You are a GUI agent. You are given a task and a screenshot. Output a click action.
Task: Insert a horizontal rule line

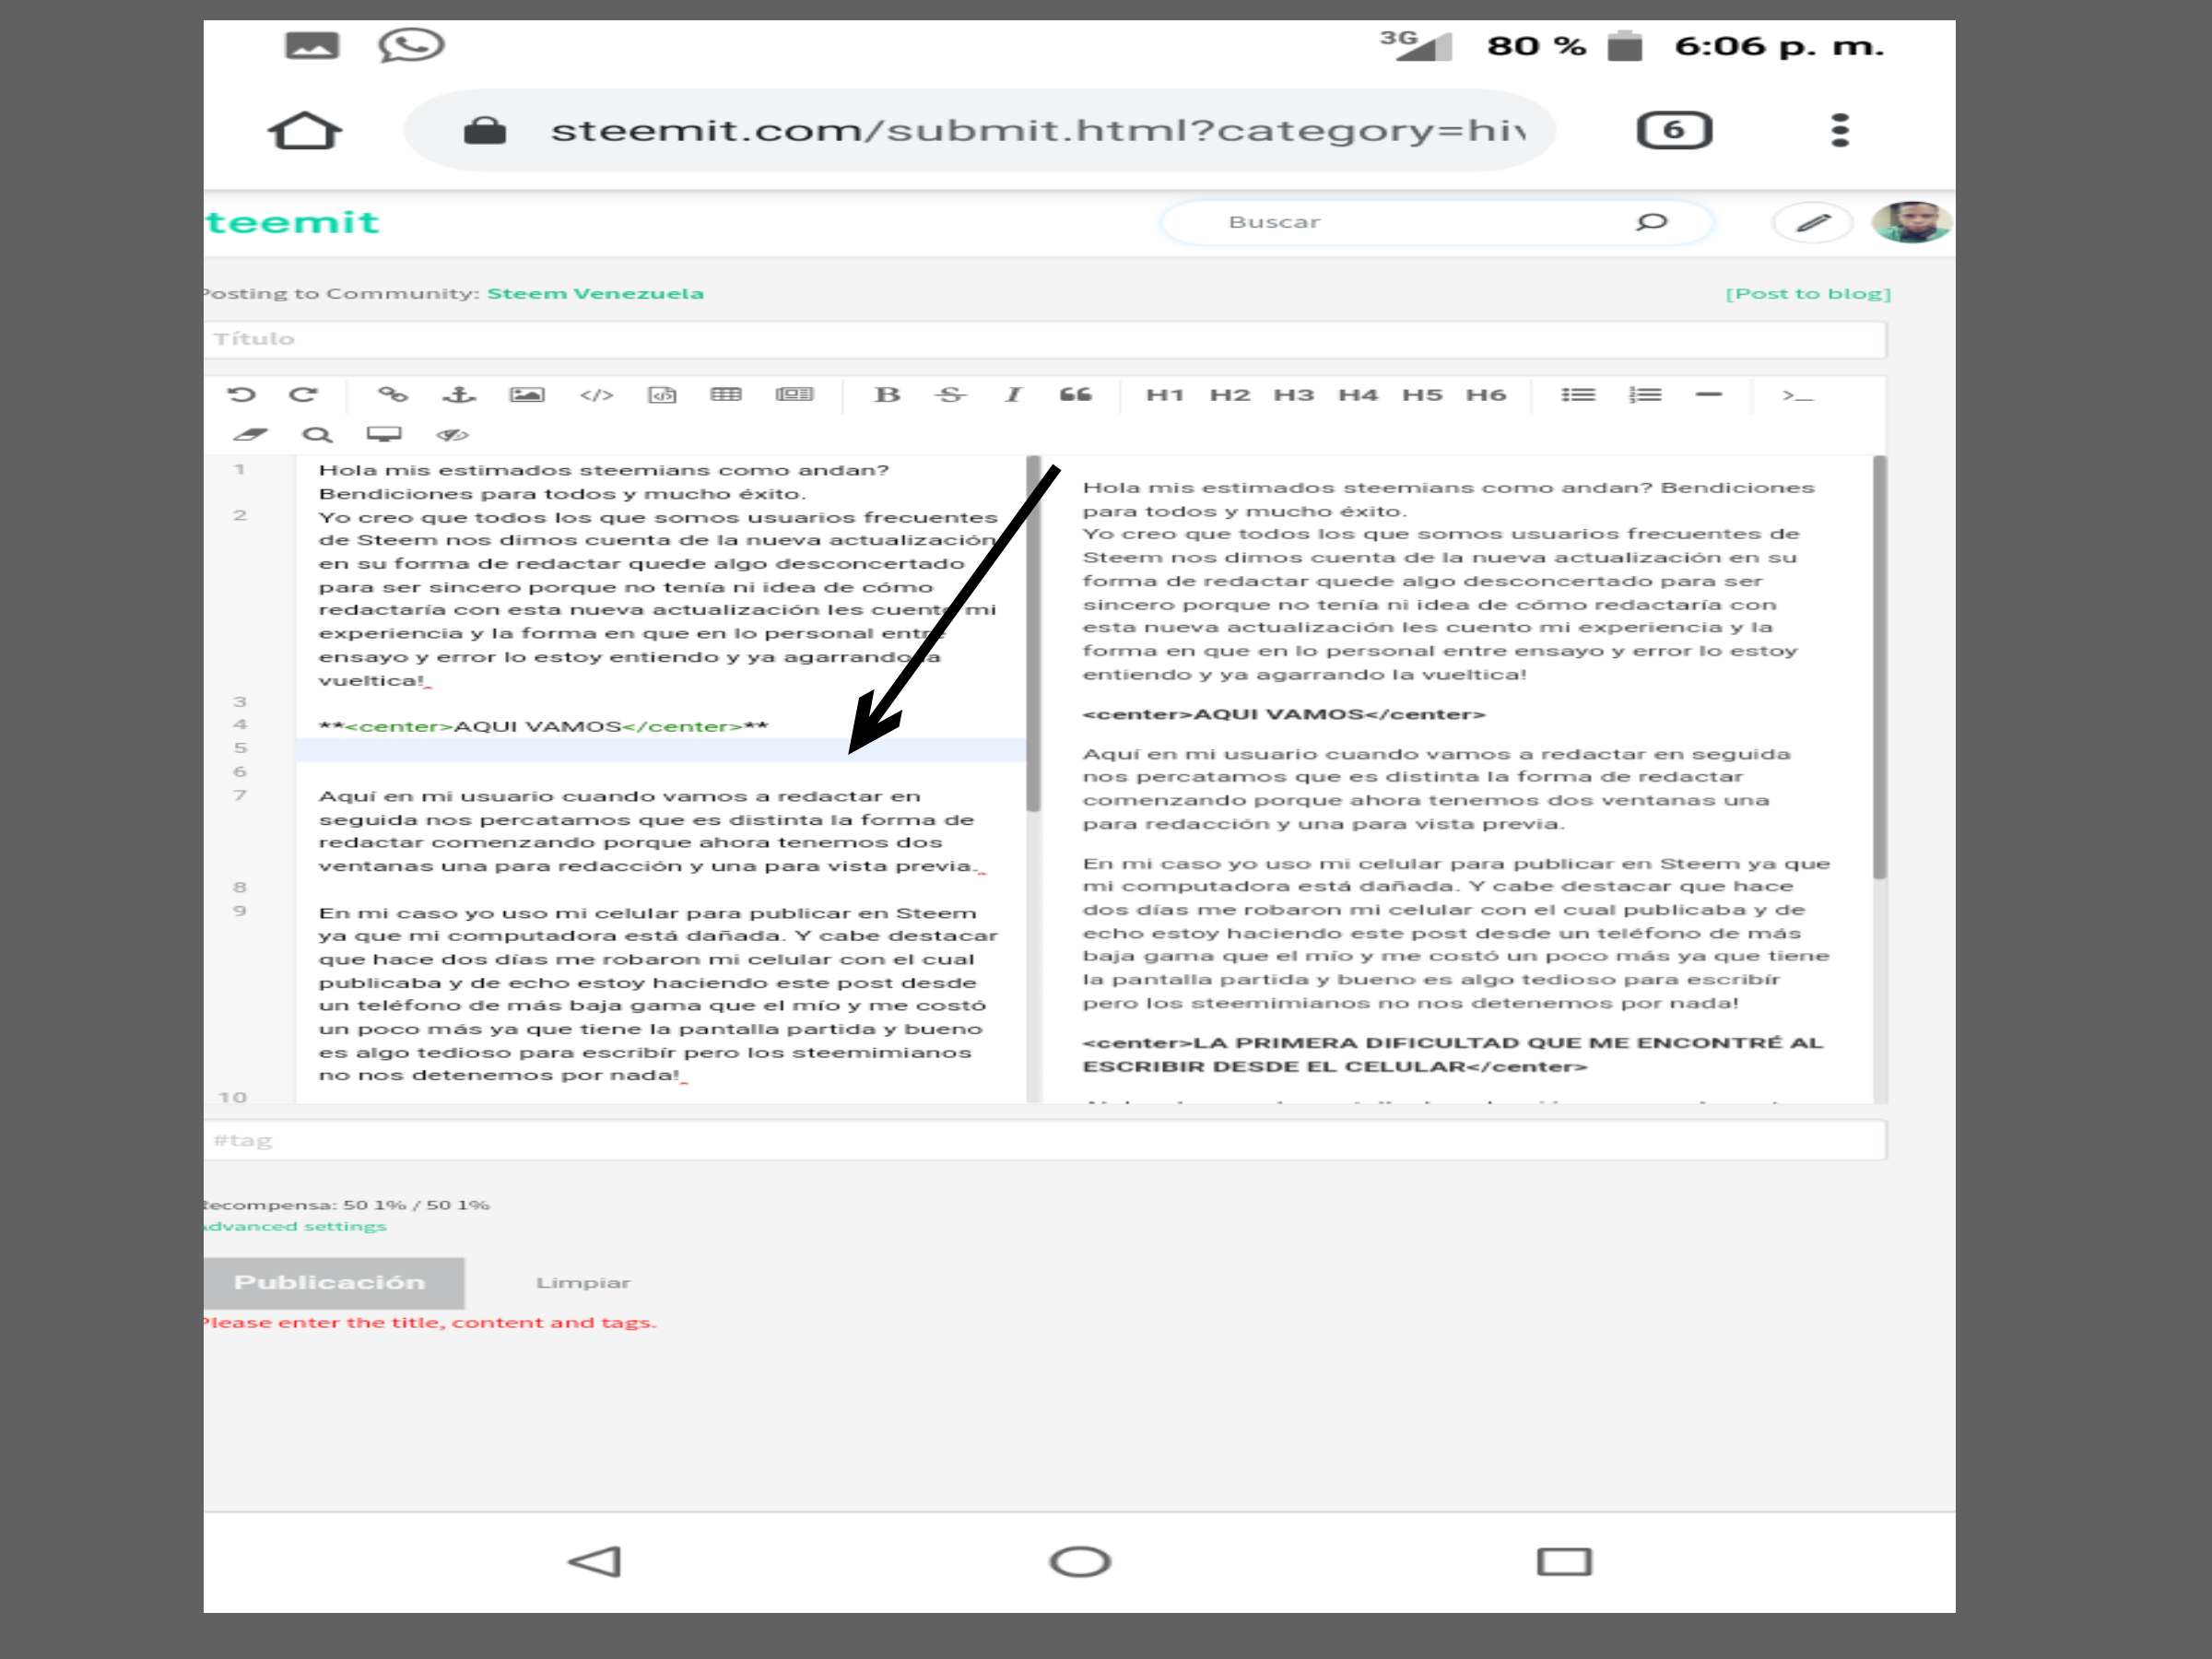(x=1709, y=395)
